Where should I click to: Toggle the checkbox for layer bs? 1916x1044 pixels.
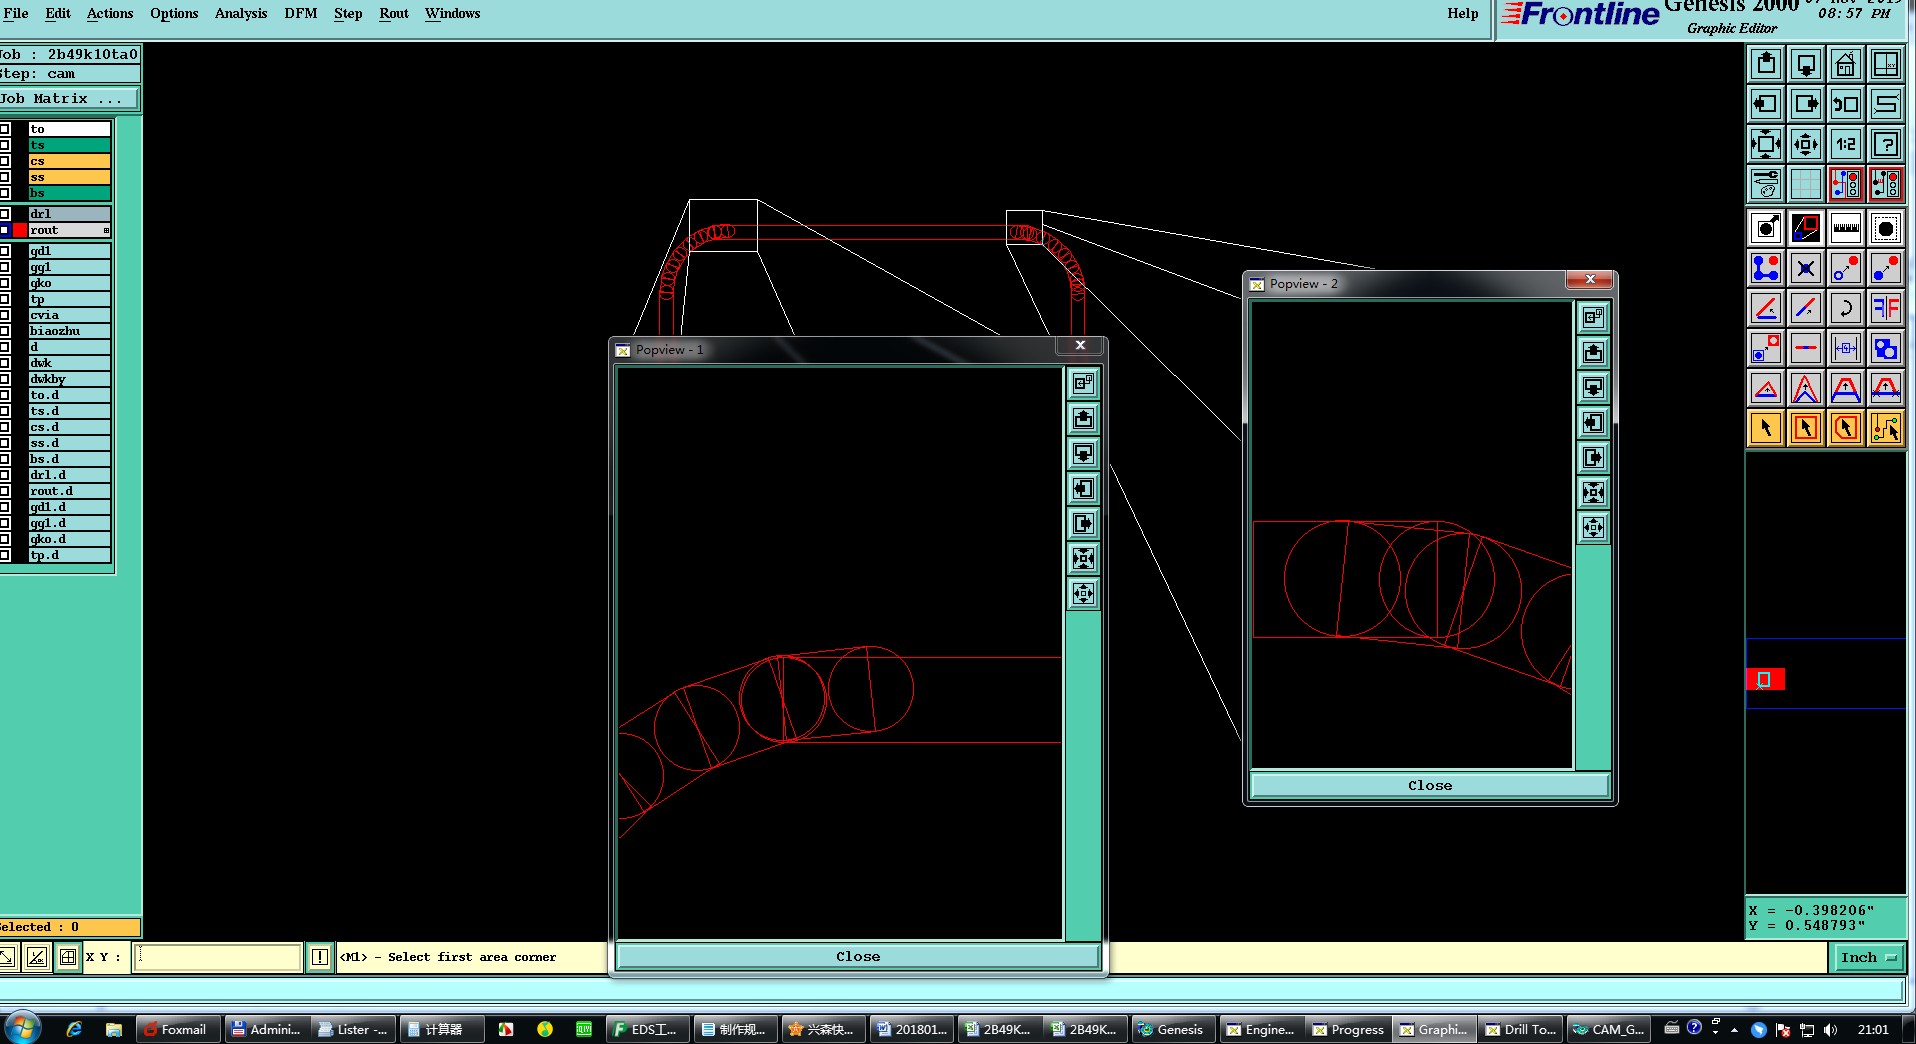[5, 193]
